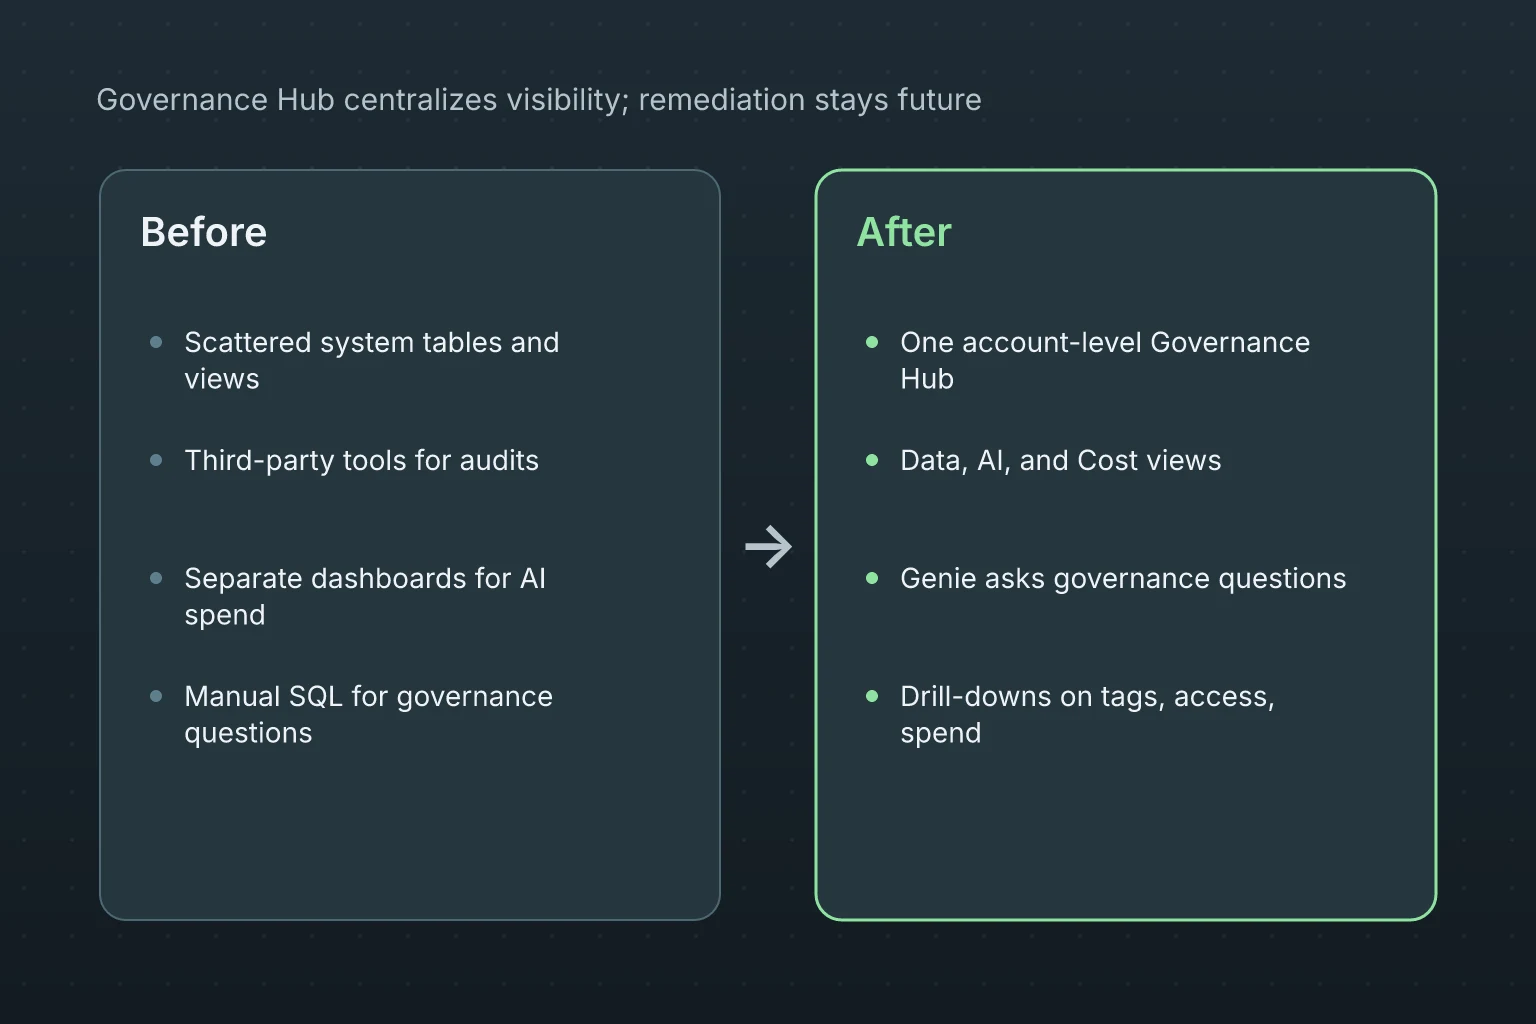Viewport: 1536px width, 1024px height.
Task: Click the green bullet beside One account-level Governance Hub
Action: (x=872, y=342)
